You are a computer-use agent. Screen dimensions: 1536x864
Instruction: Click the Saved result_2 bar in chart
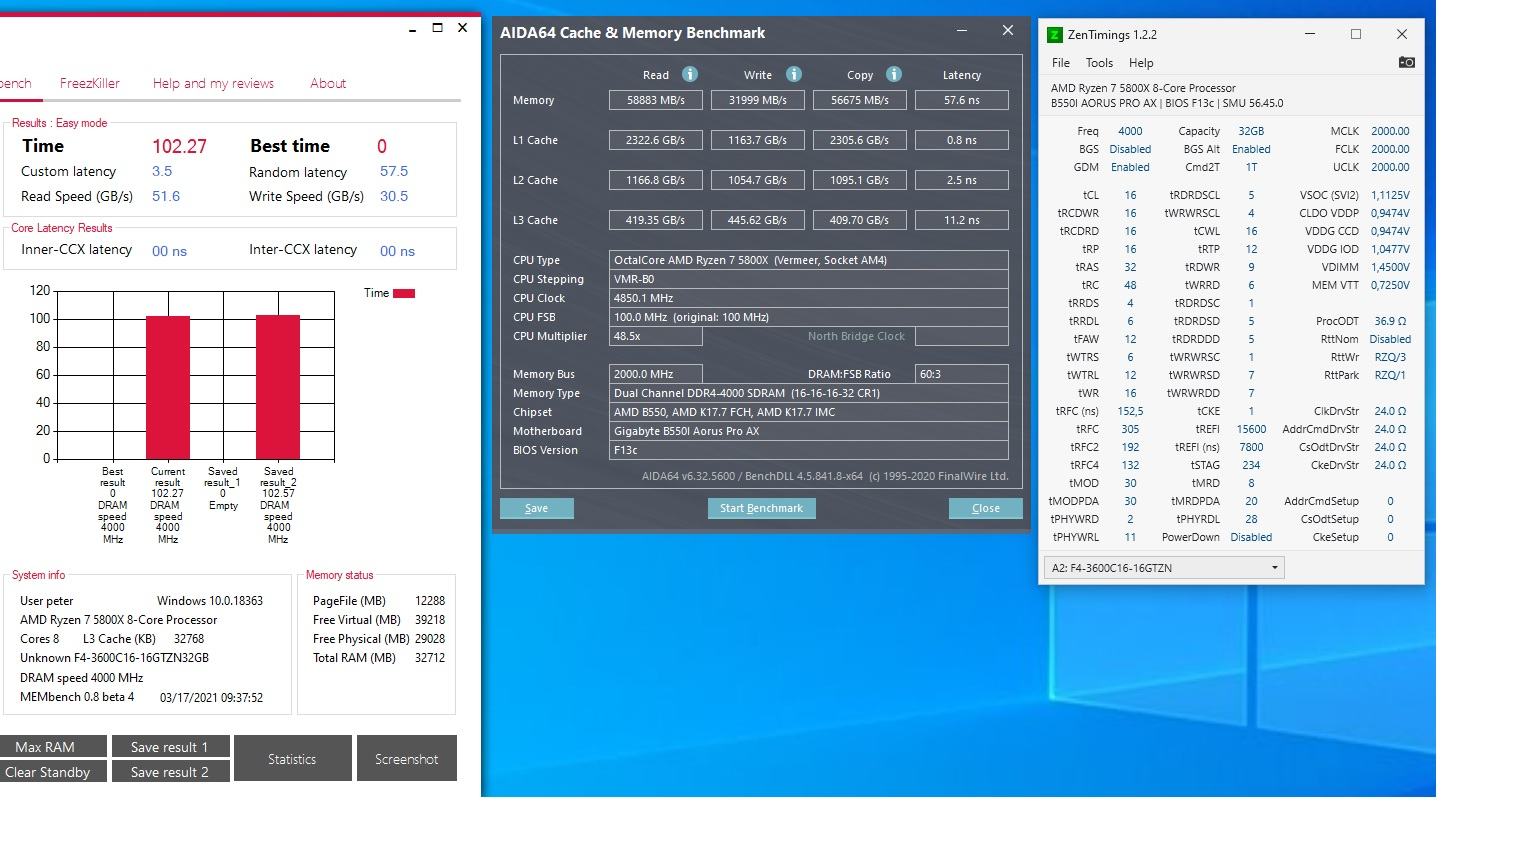278,387
